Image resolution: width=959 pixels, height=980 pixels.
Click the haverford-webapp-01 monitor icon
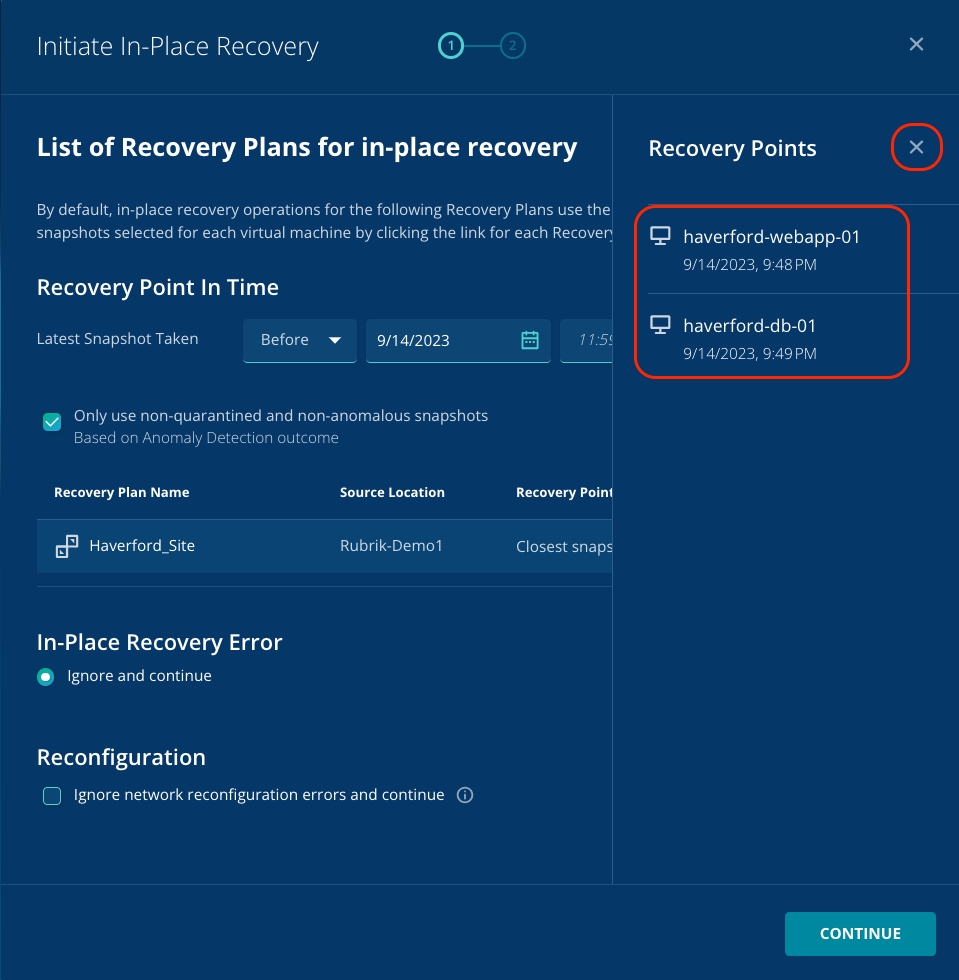[660, 237]
